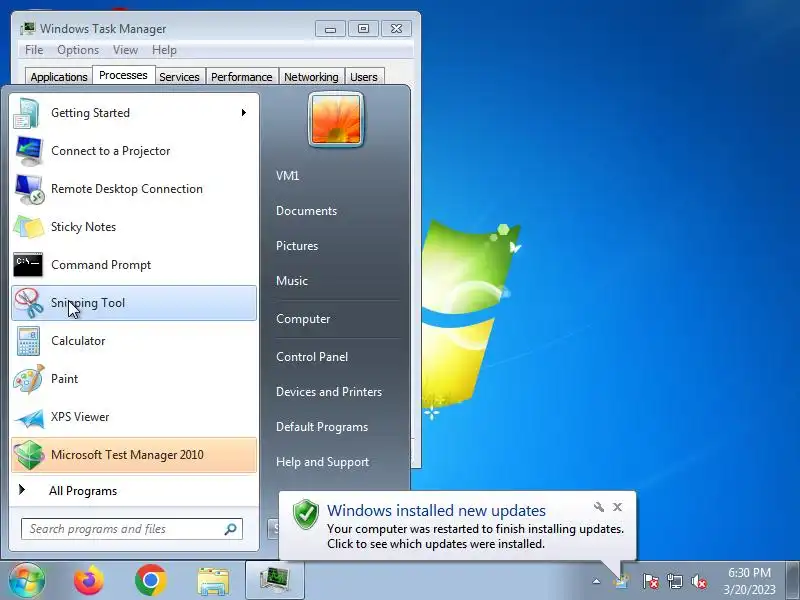The image size is (800, 600).
Task: Click the taskbar clock showing 6:30 PM
Action: [x=749, y=581]
